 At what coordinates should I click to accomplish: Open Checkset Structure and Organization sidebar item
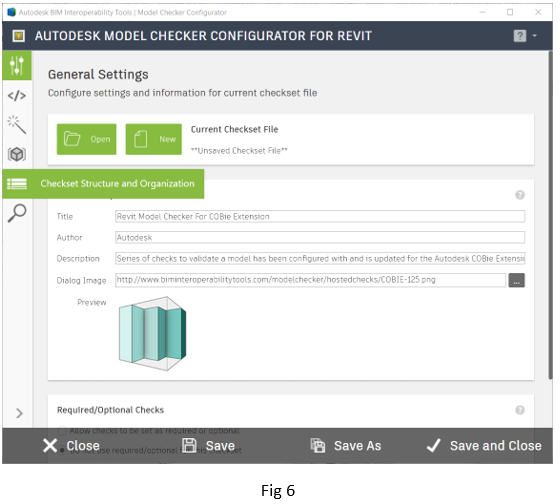coord(103,184)
